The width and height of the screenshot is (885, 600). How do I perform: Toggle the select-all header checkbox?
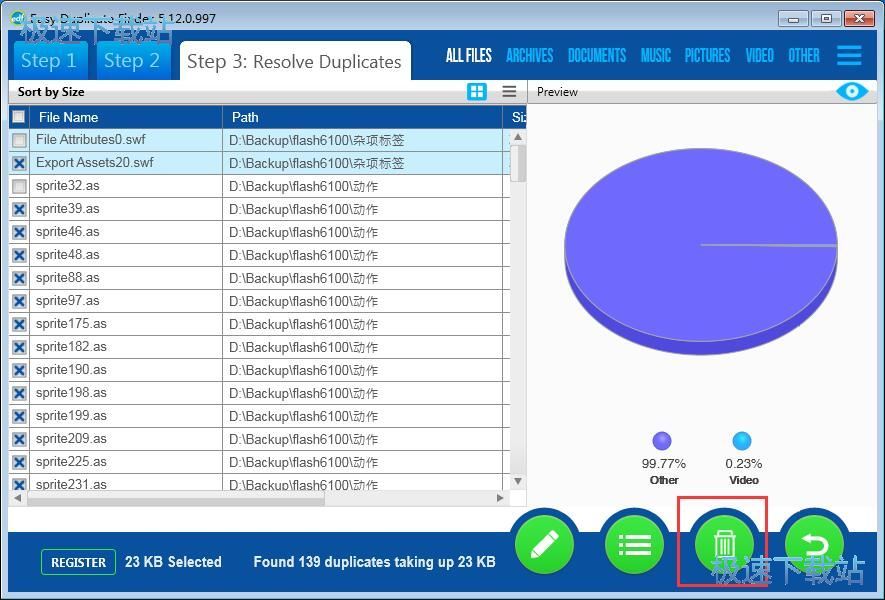19,117
